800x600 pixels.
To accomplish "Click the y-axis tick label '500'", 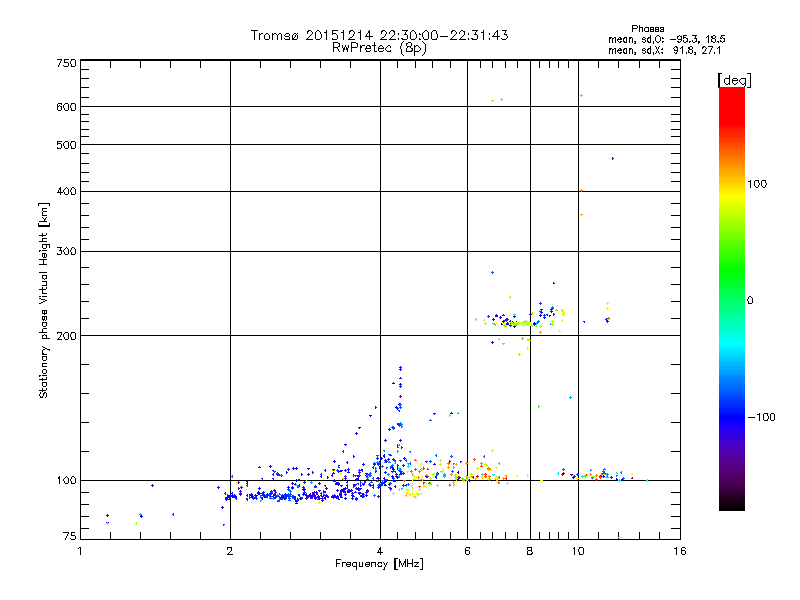I will pos(66,145).
